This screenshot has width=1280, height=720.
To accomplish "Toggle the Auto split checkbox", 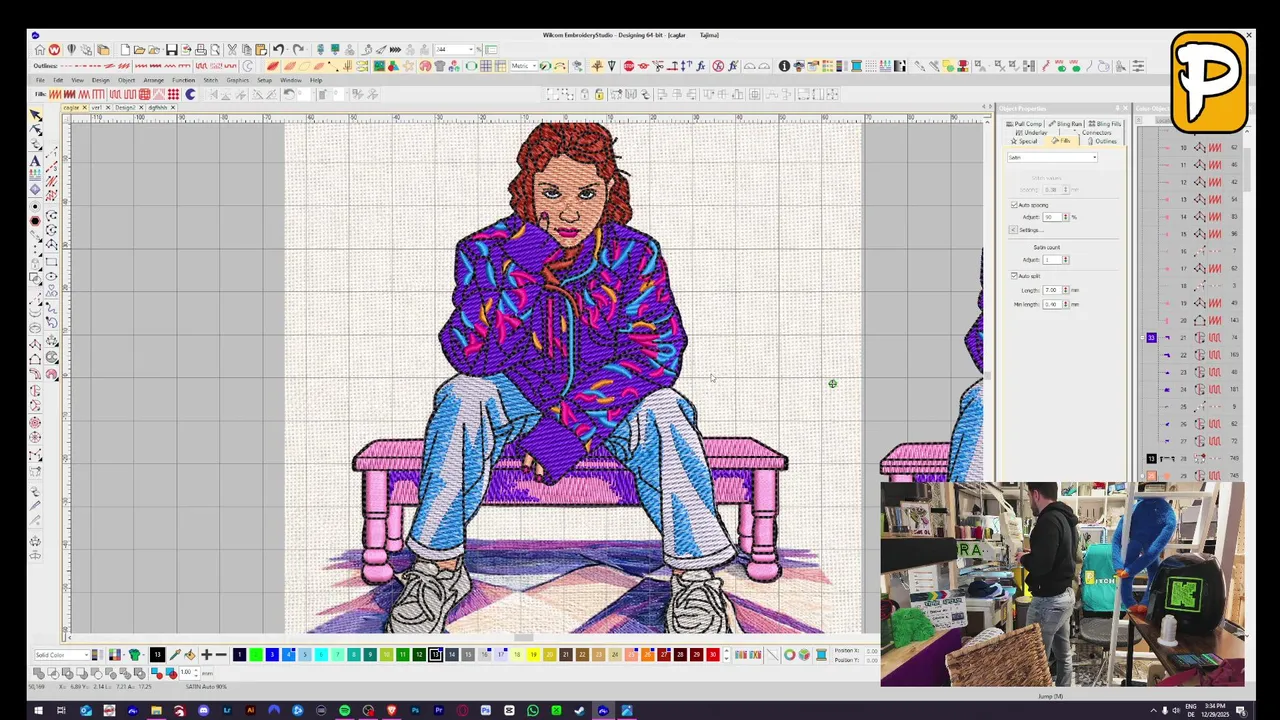I will (x=1014, y=276).
